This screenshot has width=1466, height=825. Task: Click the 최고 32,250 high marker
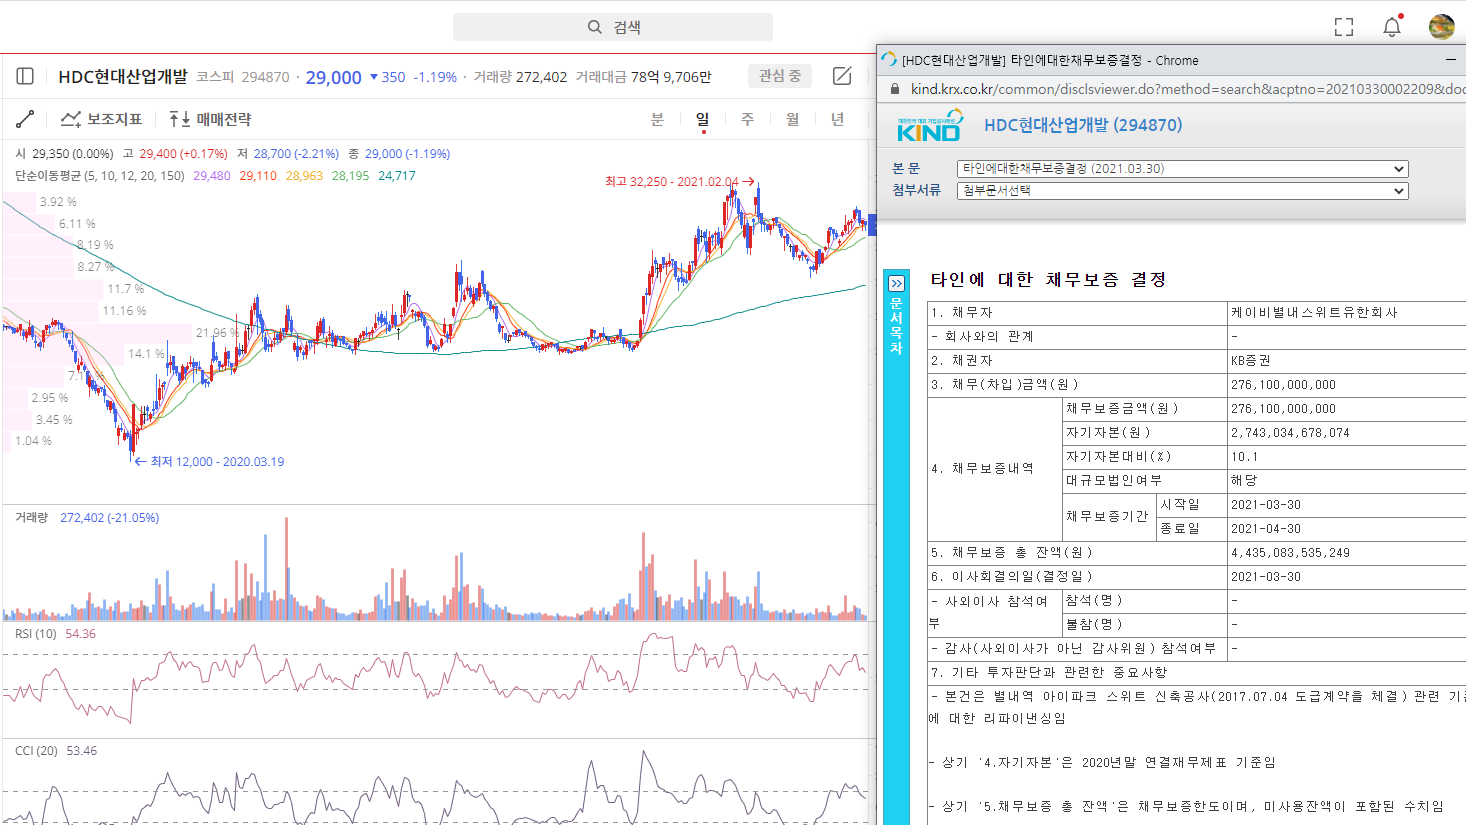pos(679,182)
